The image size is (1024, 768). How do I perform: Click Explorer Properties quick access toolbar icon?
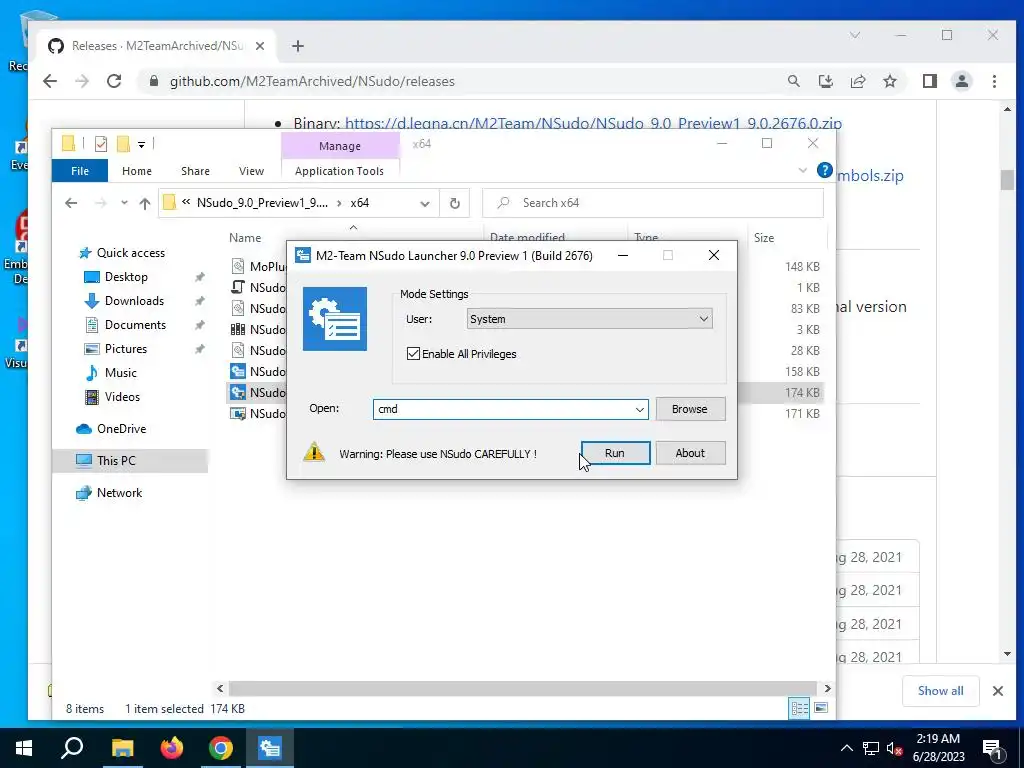pos(101,144)
